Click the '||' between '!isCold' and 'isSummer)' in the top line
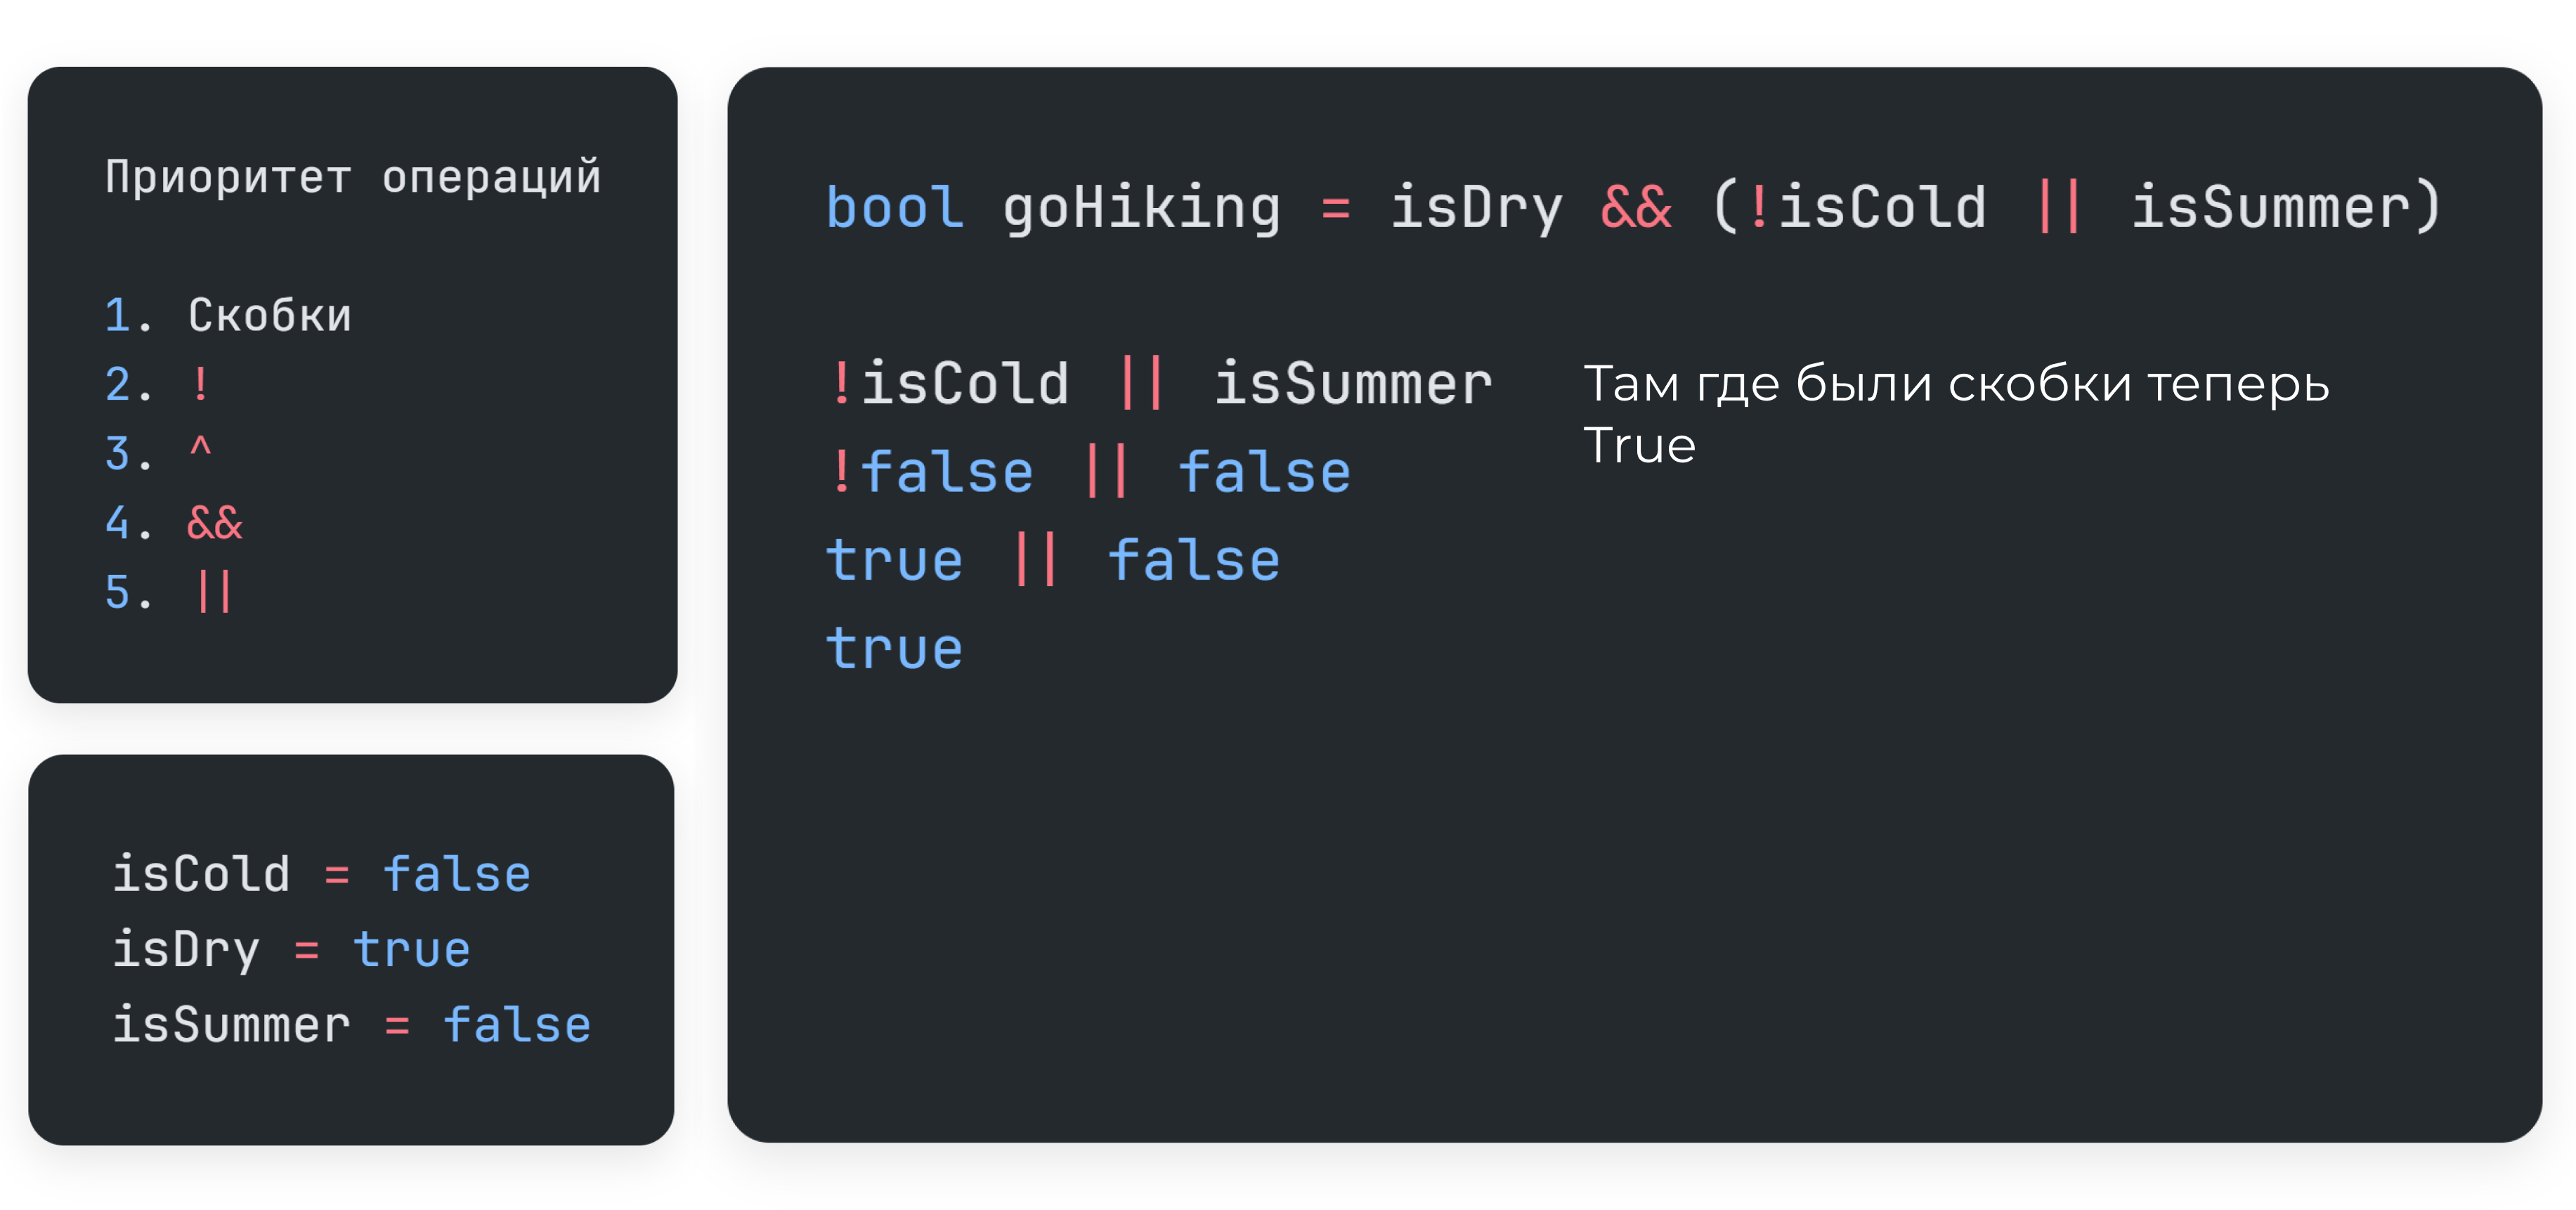The width and height of the screenshot is (2576, 1210). click(x=2059, y=208)
